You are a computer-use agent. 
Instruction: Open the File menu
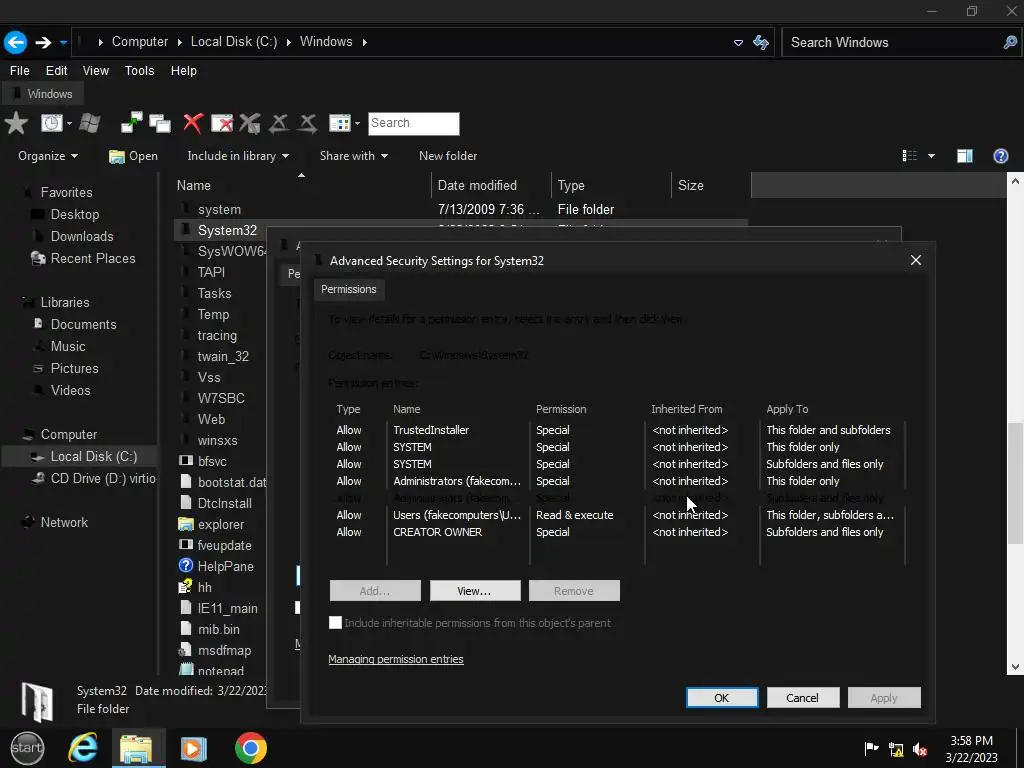20,71
